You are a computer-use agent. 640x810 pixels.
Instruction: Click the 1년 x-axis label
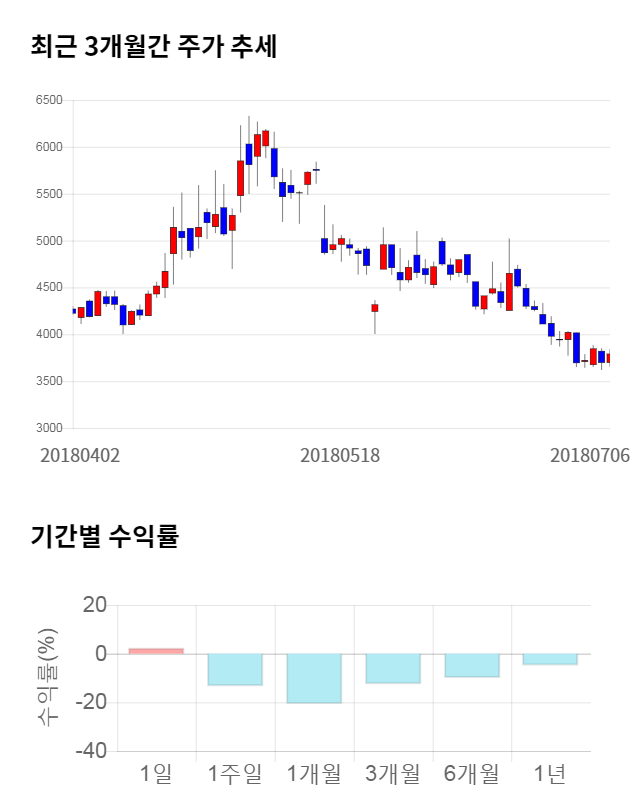550,773
